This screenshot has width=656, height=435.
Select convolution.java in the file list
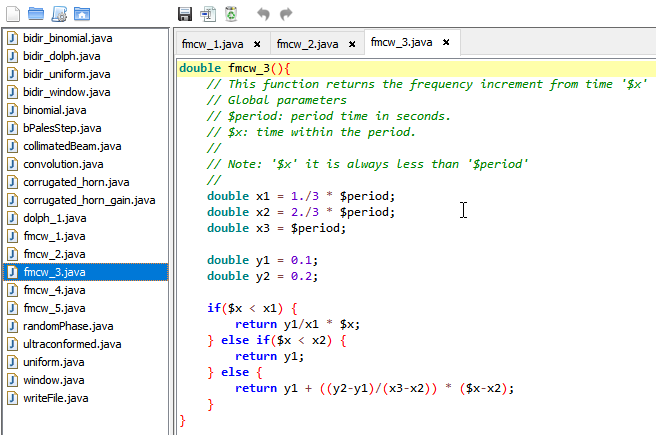point(62,164)
